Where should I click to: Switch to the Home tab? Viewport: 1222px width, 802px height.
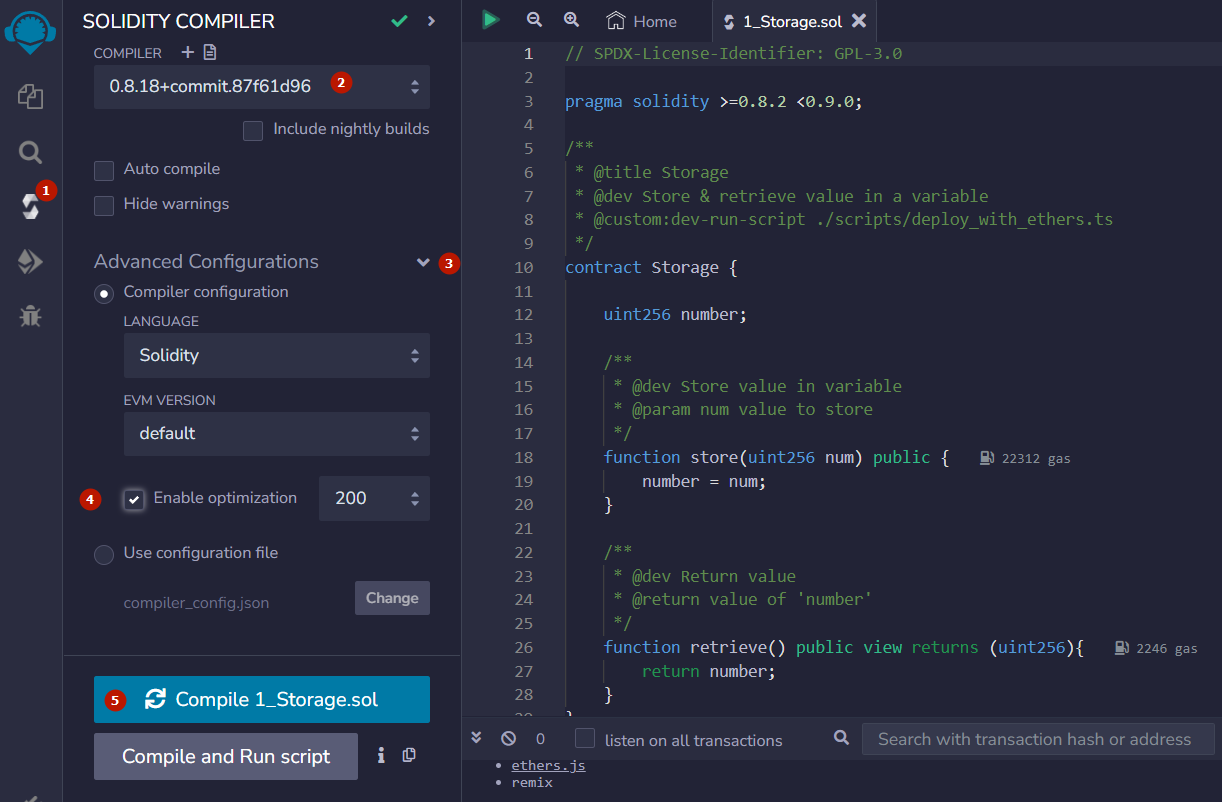(643, 21)
